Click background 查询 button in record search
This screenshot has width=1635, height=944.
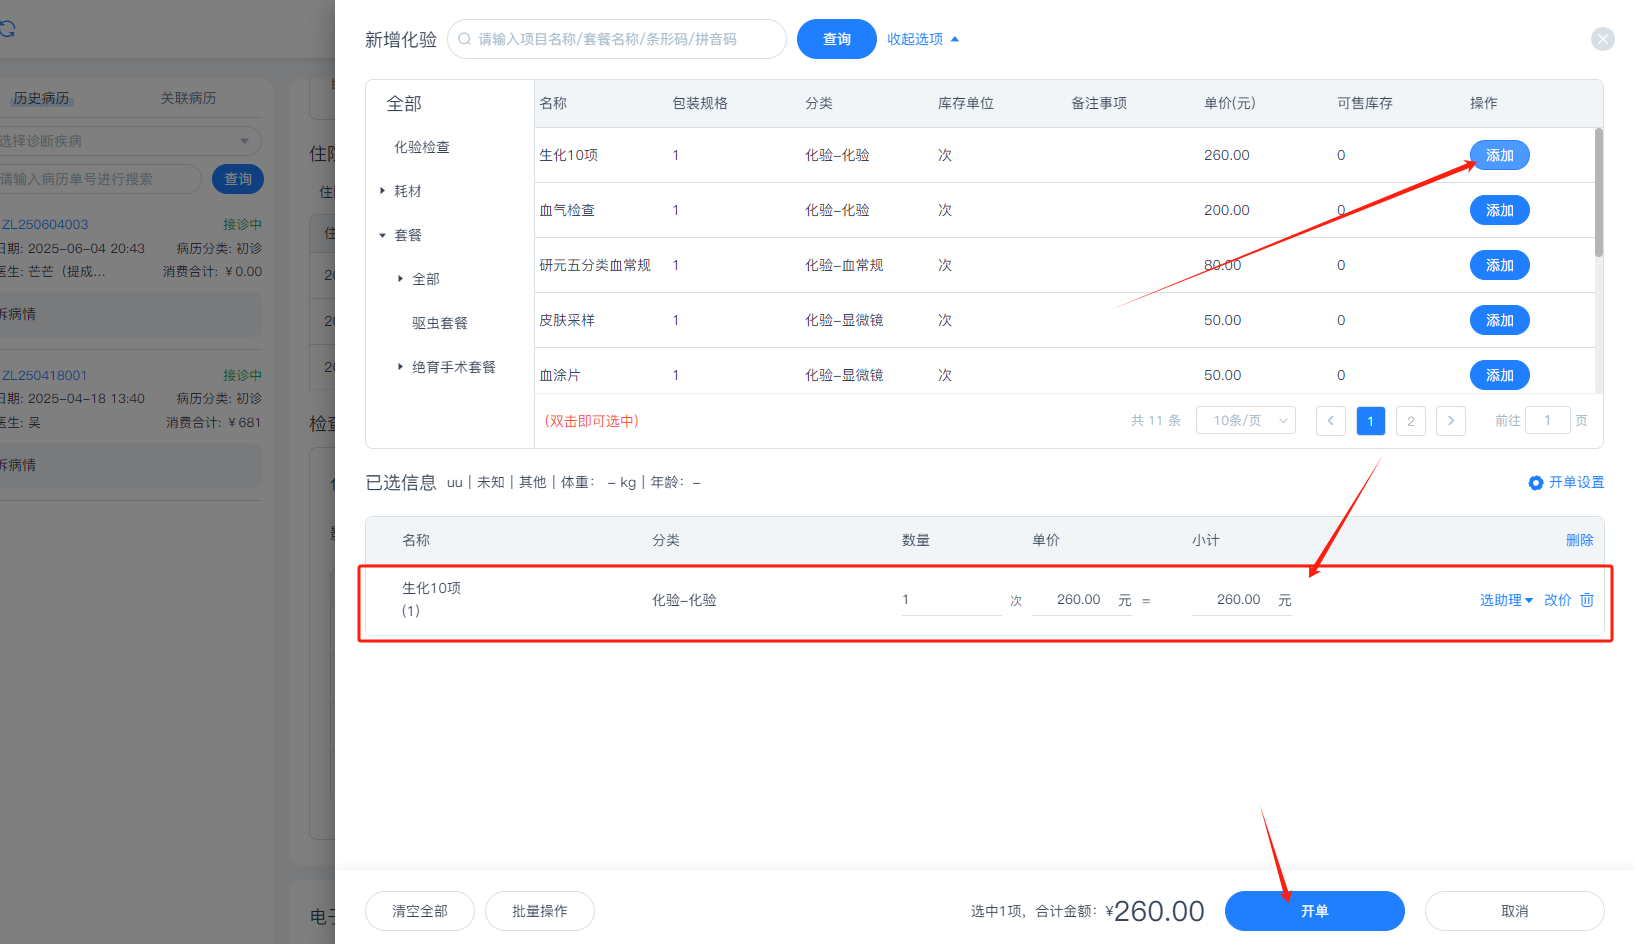[238, 179]
